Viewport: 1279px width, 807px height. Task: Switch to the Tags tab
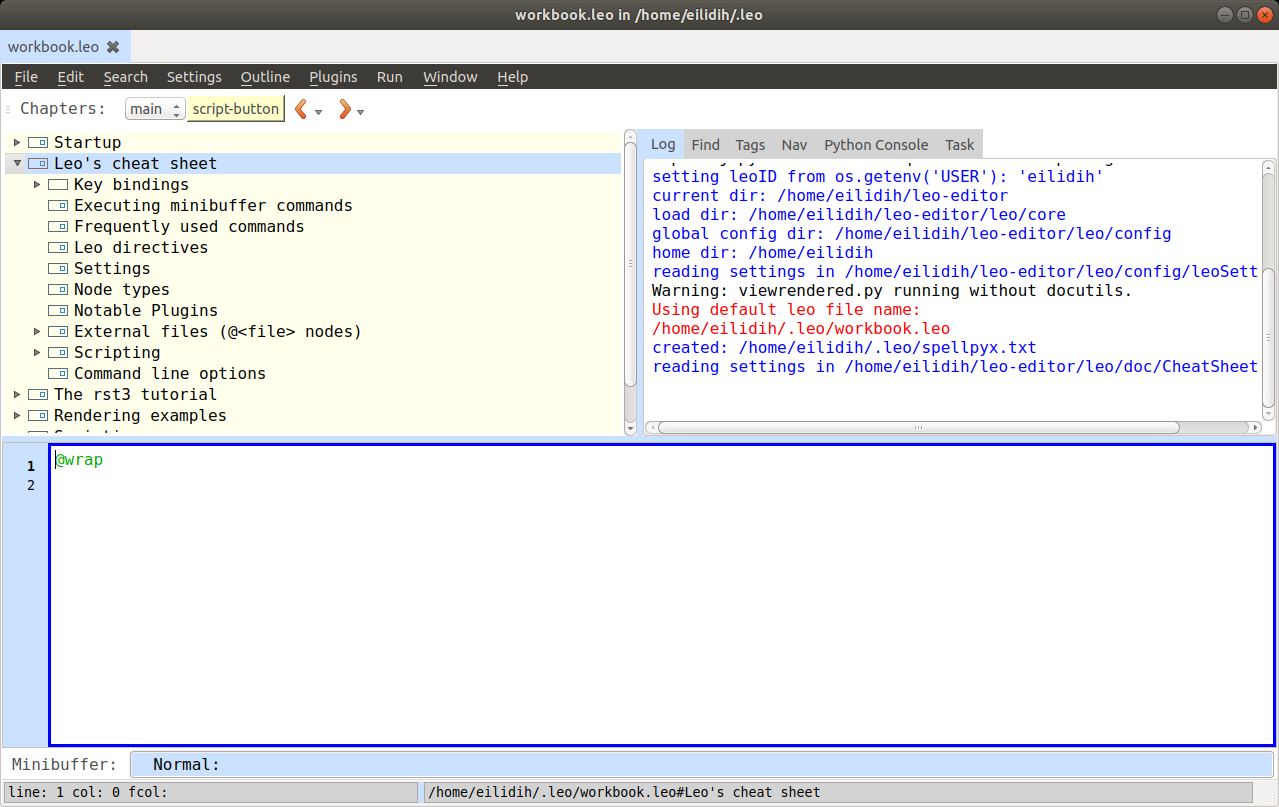click(750, 145)
